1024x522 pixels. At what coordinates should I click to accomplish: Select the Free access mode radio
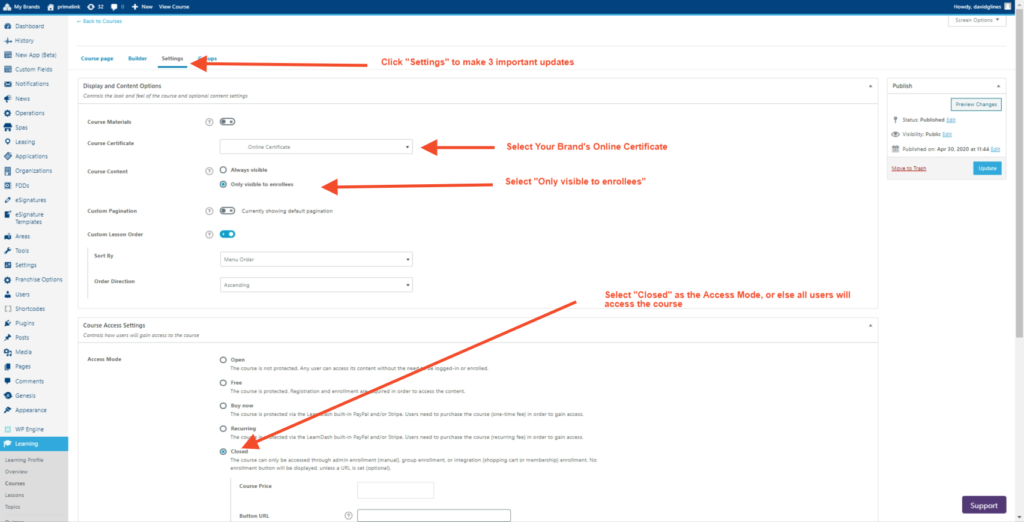point(223,383)
